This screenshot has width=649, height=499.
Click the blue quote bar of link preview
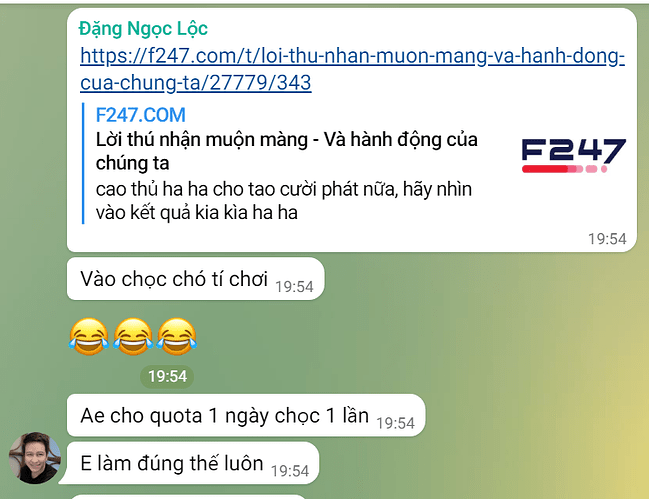(x=83, y=163)
